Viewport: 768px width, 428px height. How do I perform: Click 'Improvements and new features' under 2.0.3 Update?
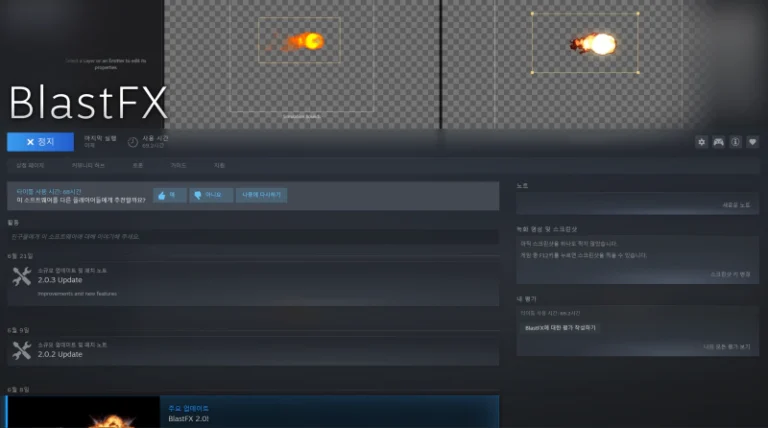(x=77, y=294)
